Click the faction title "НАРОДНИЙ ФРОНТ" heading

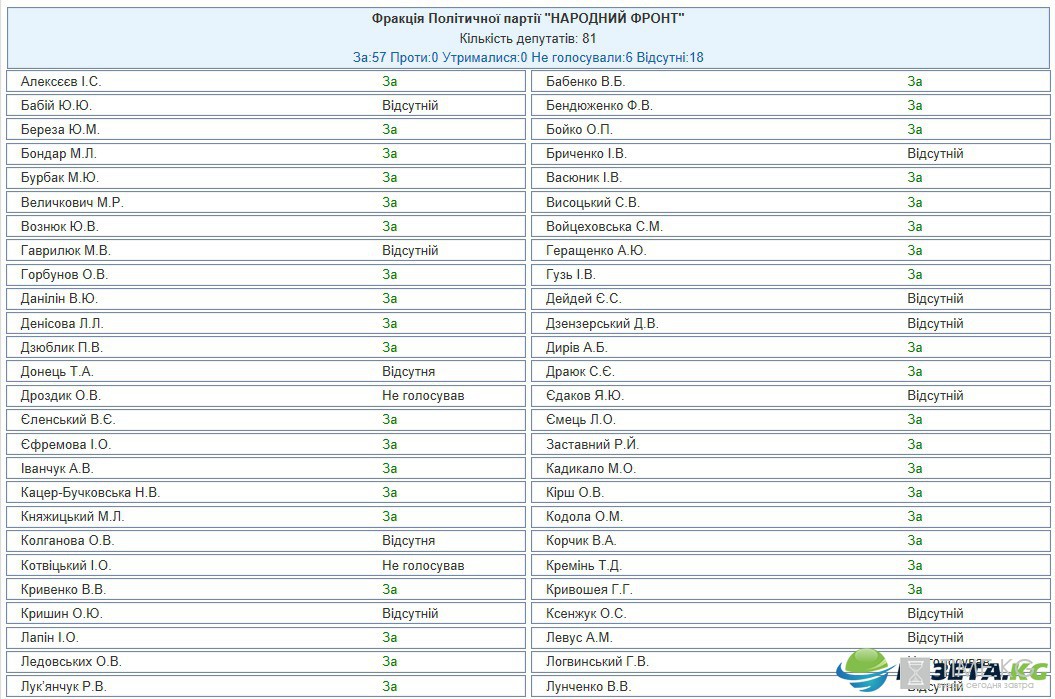tap(528, 18)
